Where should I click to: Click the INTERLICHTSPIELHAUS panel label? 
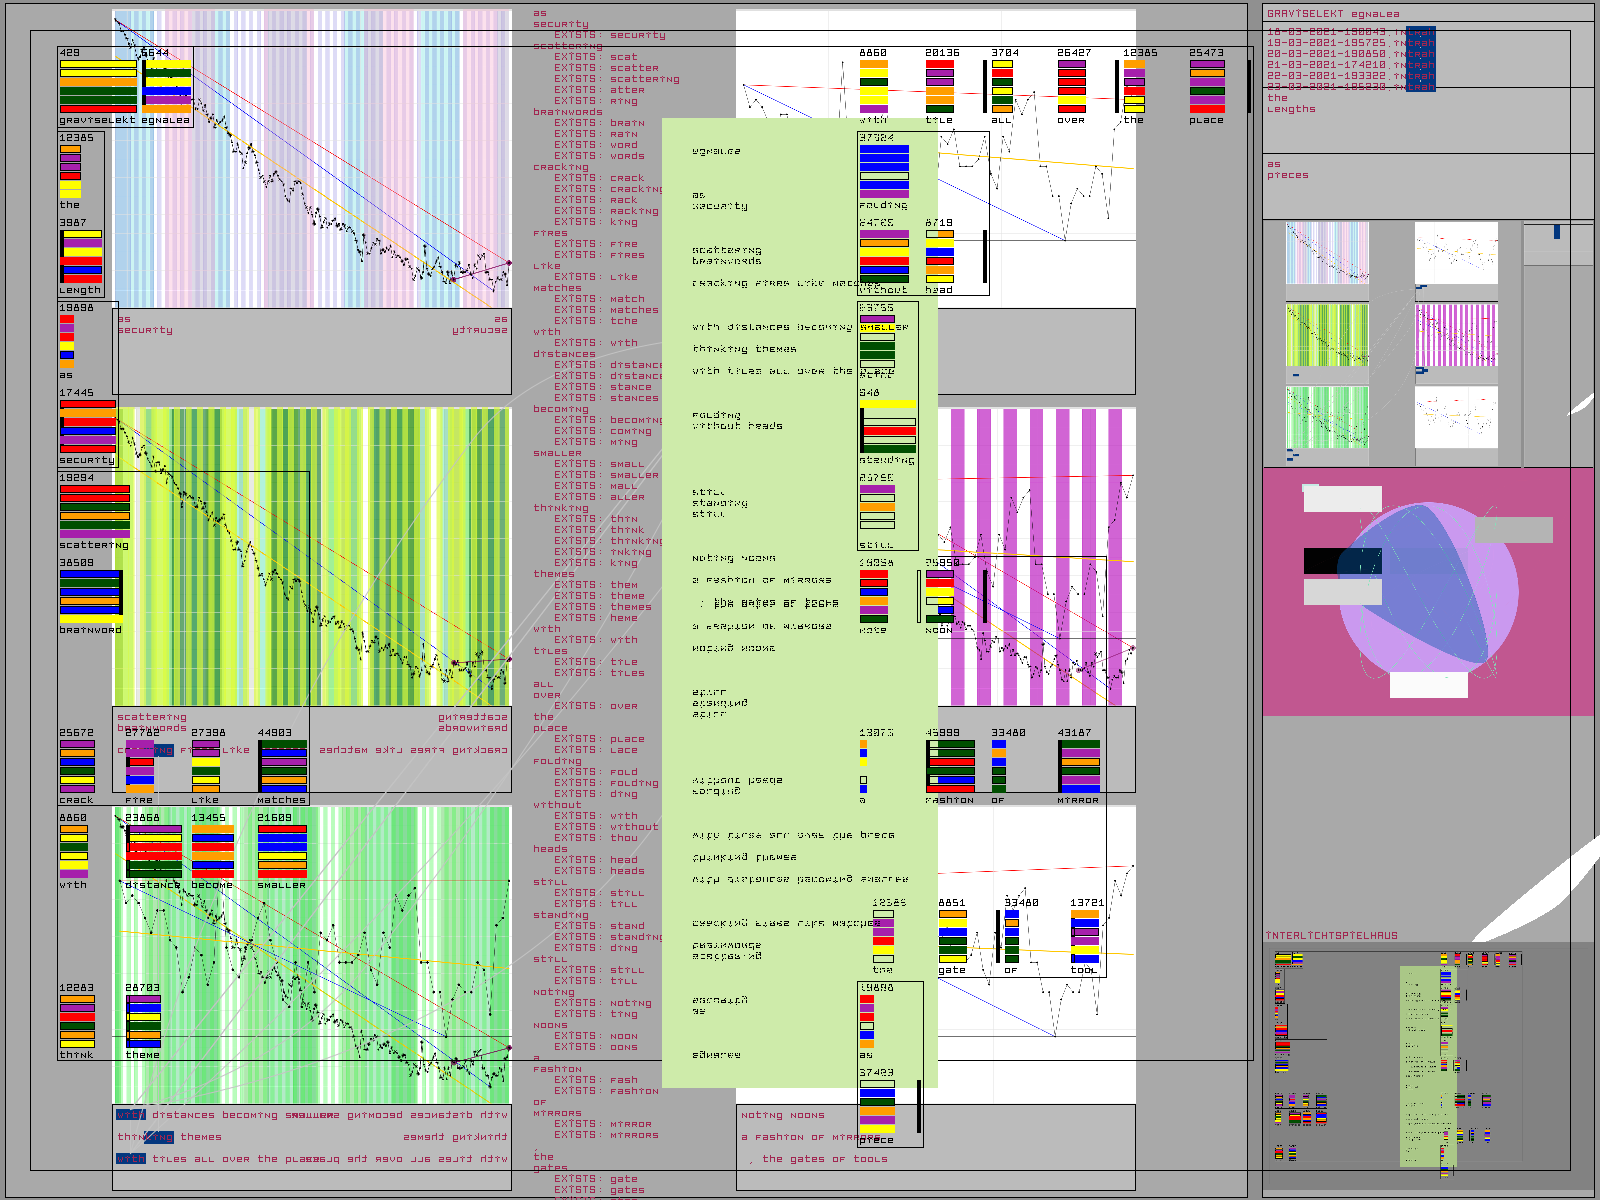[1332, 936]
